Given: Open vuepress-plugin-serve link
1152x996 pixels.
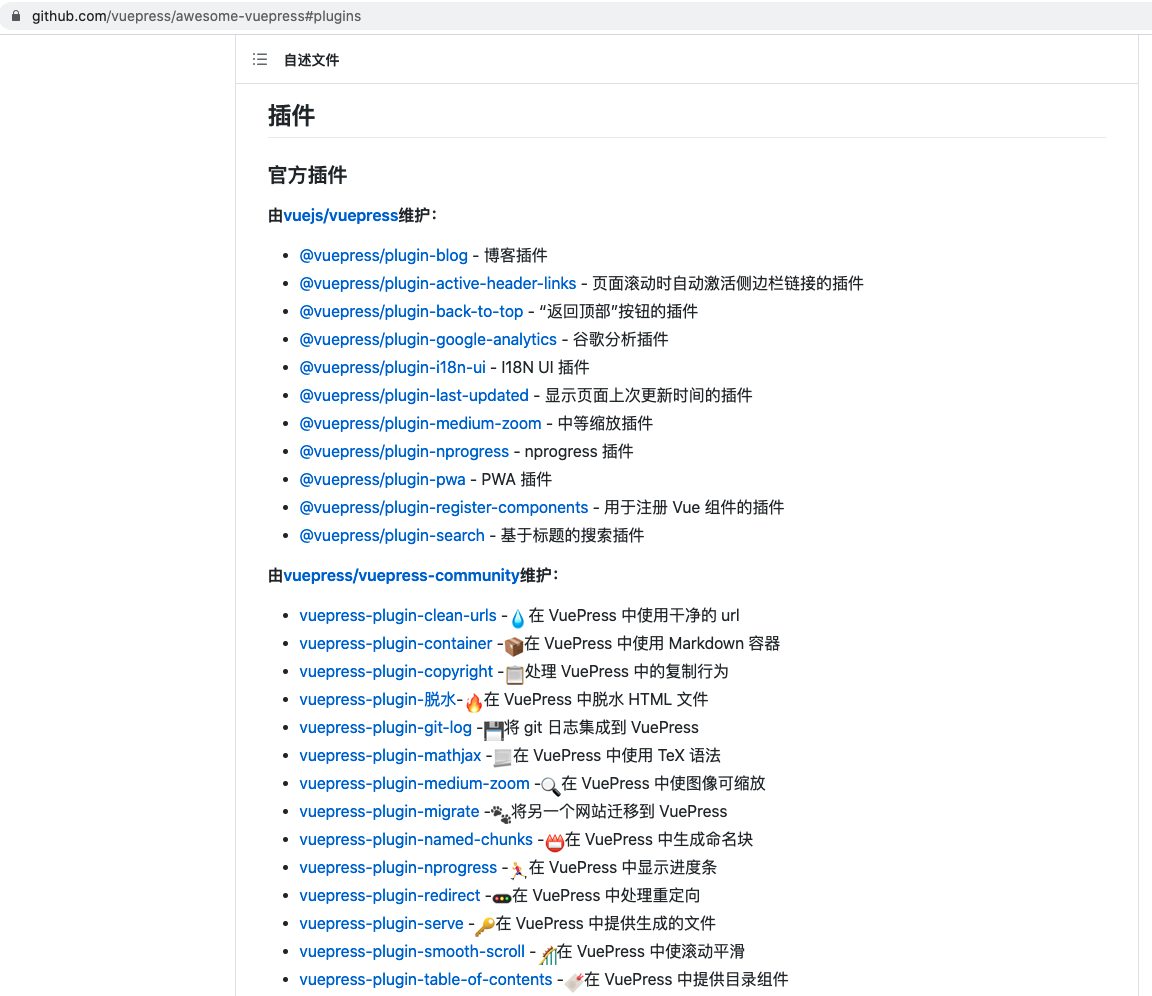Looking at the screenshot, I should click(x=381, y=923).
